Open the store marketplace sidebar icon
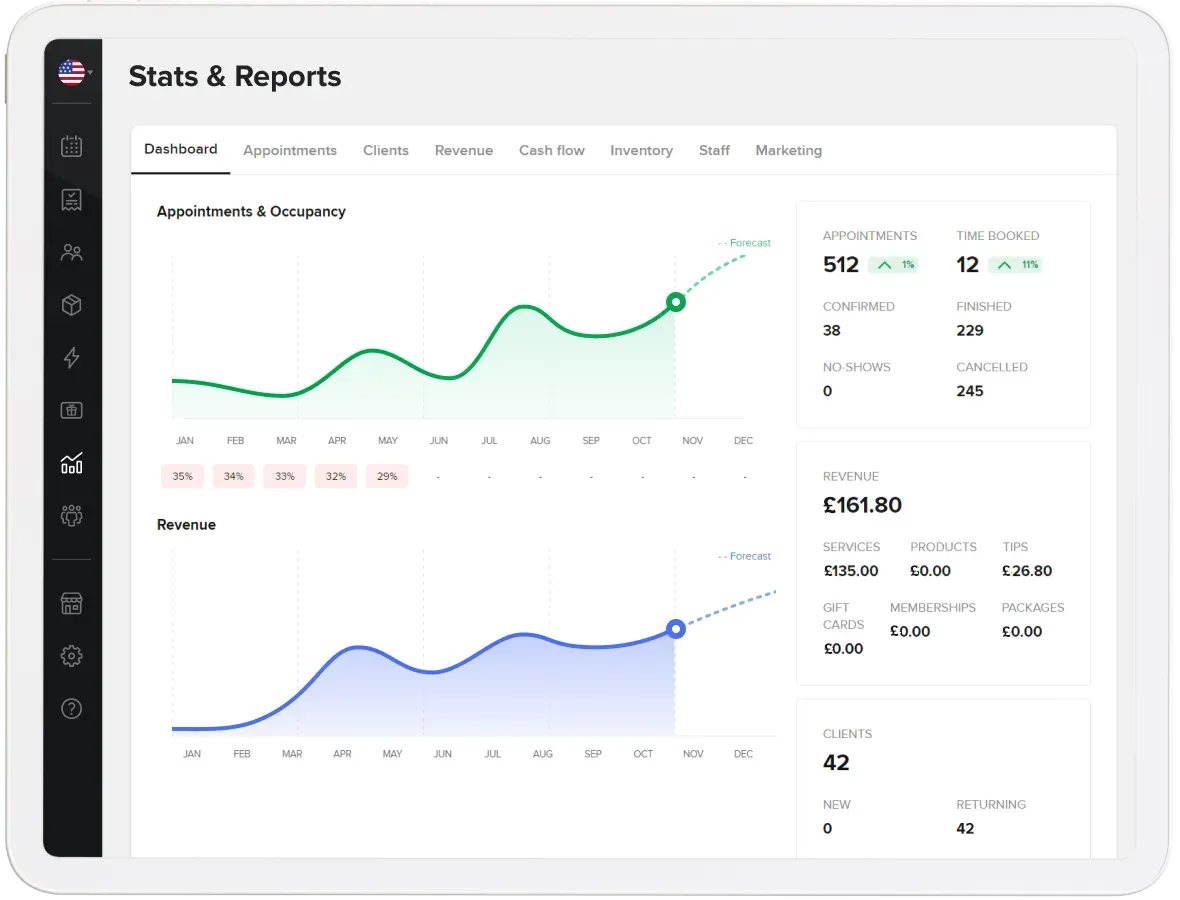This screenshot has height=900, width=1180. (x=72, y=604)
